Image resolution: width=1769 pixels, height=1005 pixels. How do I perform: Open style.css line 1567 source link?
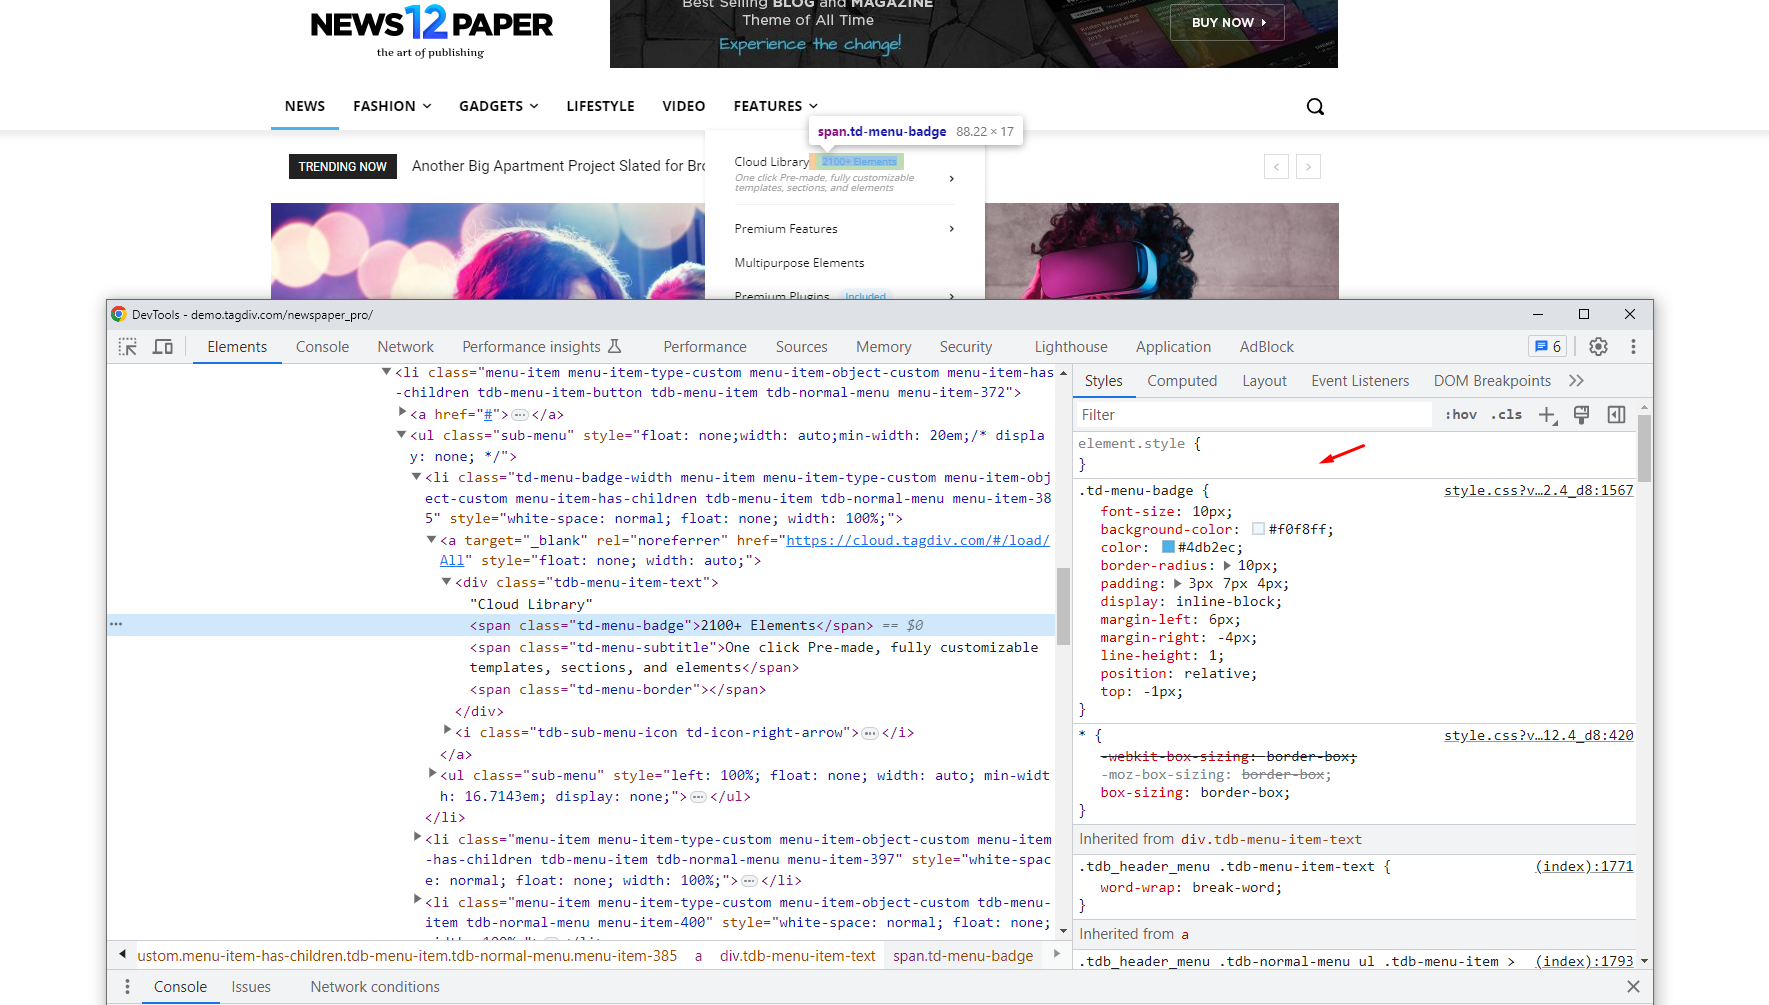[x=1538, y=491]
